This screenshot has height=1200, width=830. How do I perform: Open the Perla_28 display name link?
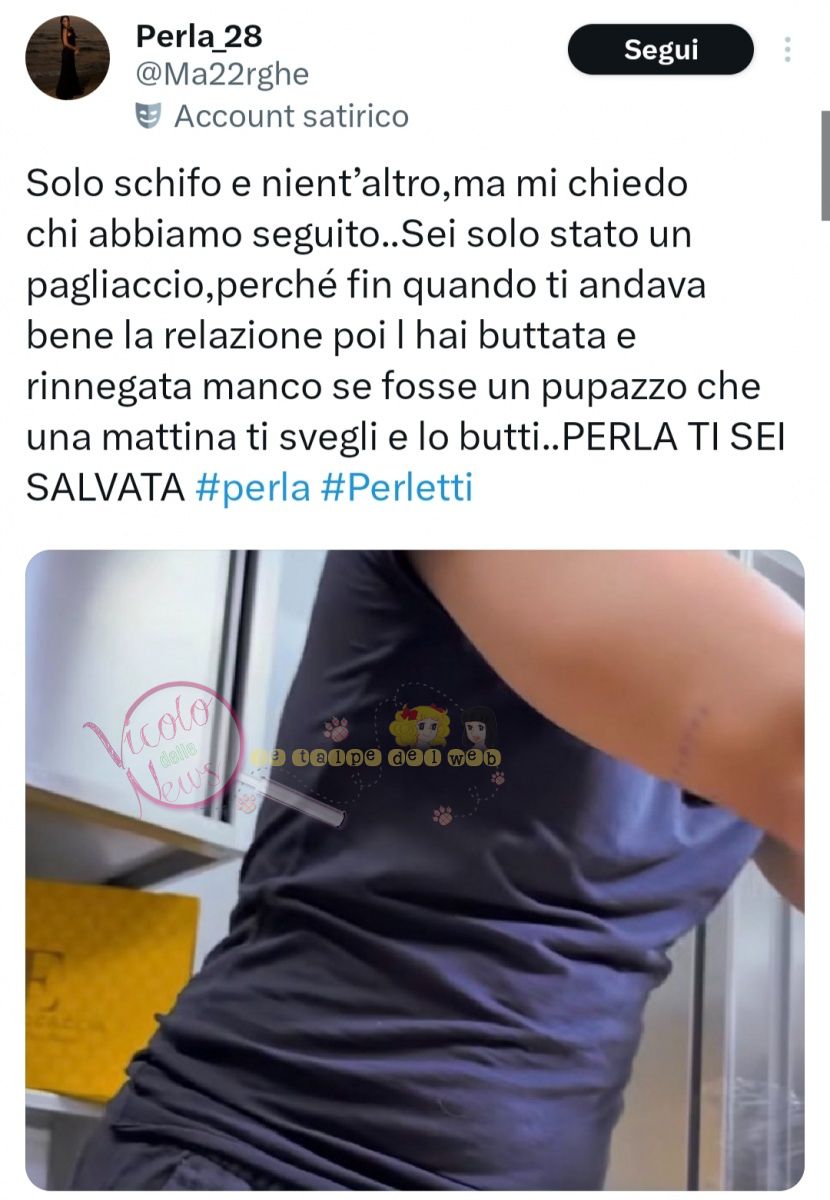(x=199, y=36)
